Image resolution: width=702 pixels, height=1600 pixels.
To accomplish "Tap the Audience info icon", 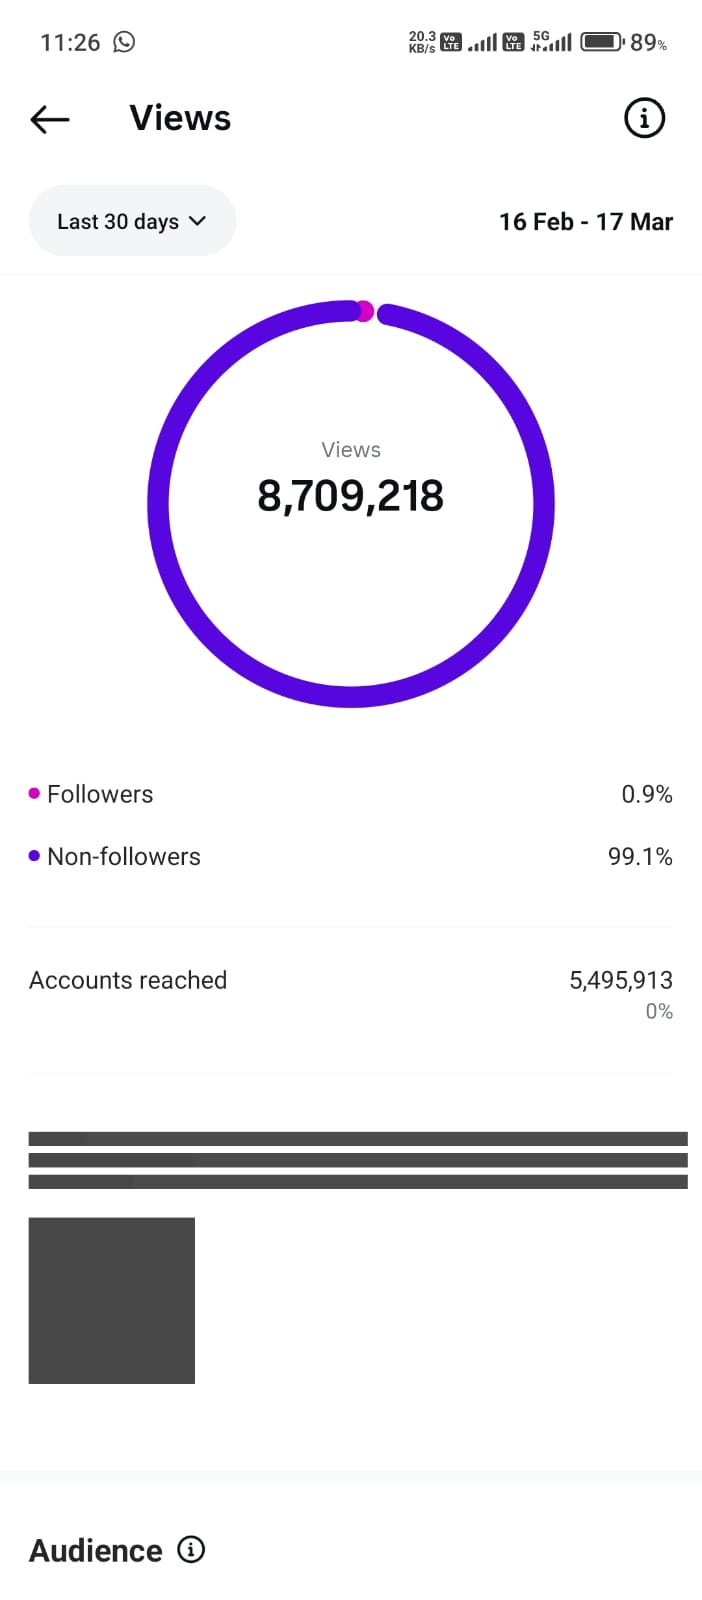I will pos(191,1549).
